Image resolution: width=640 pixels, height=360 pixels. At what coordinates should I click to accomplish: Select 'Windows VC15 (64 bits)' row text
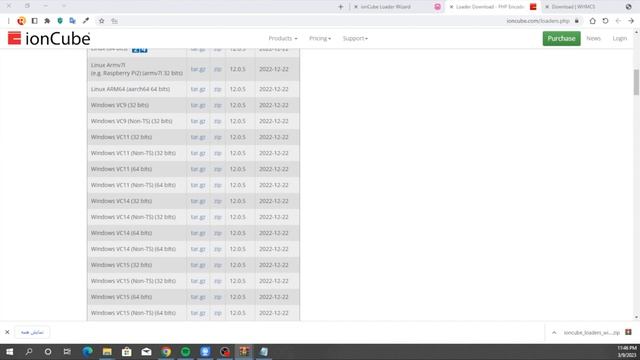121,297
